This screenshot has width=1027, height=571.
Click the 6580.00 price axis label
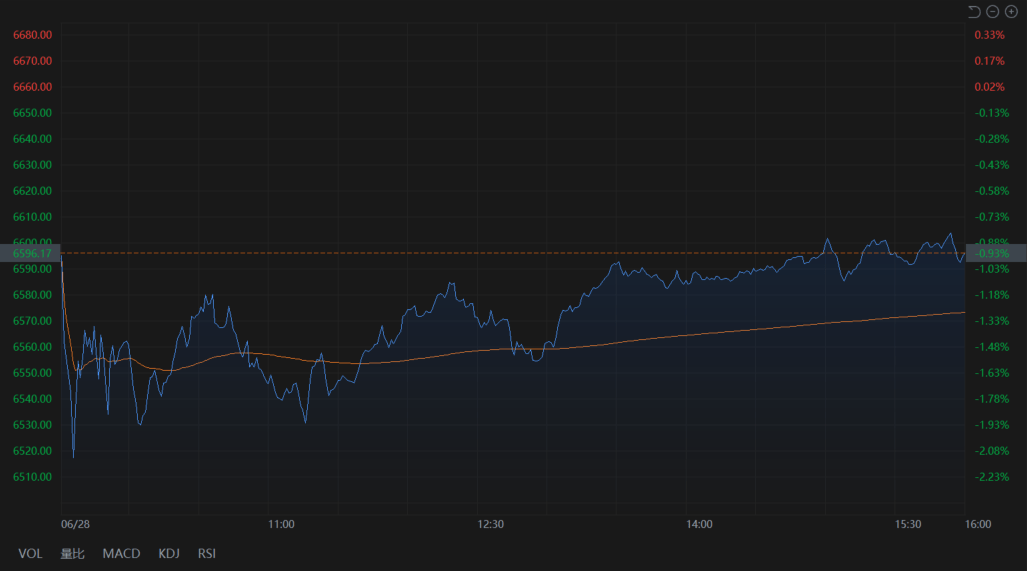point(32,295)
